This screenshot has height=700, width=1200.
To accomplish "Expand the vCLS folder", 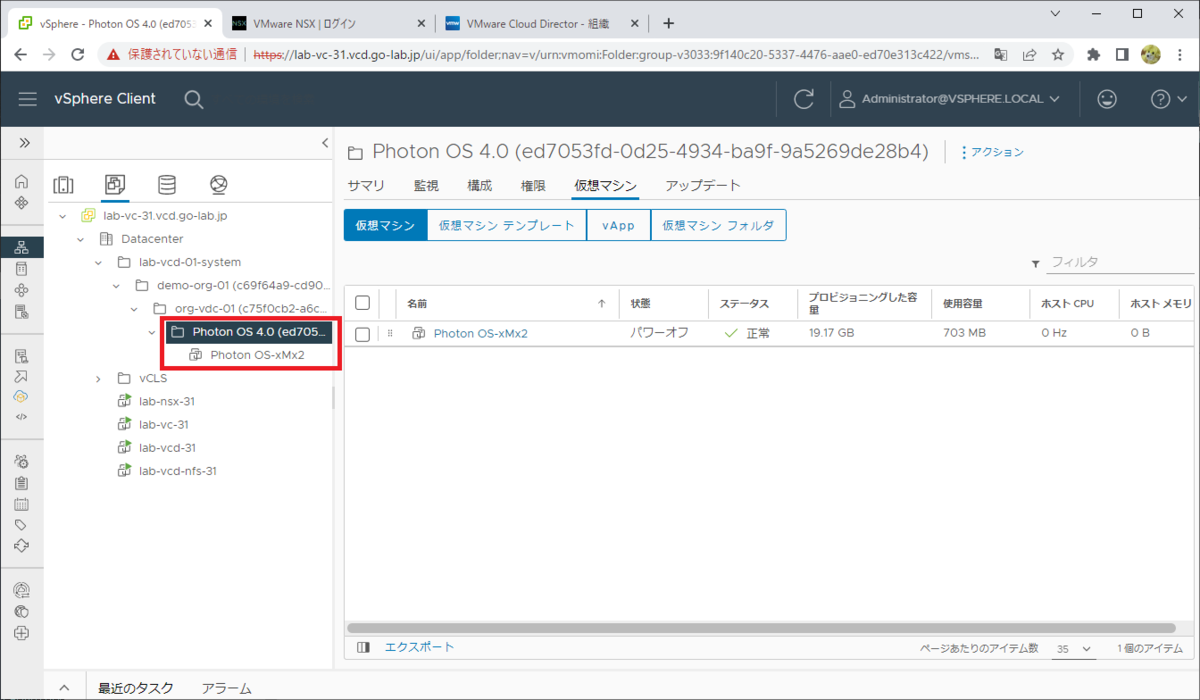I will tap(98, 379).
